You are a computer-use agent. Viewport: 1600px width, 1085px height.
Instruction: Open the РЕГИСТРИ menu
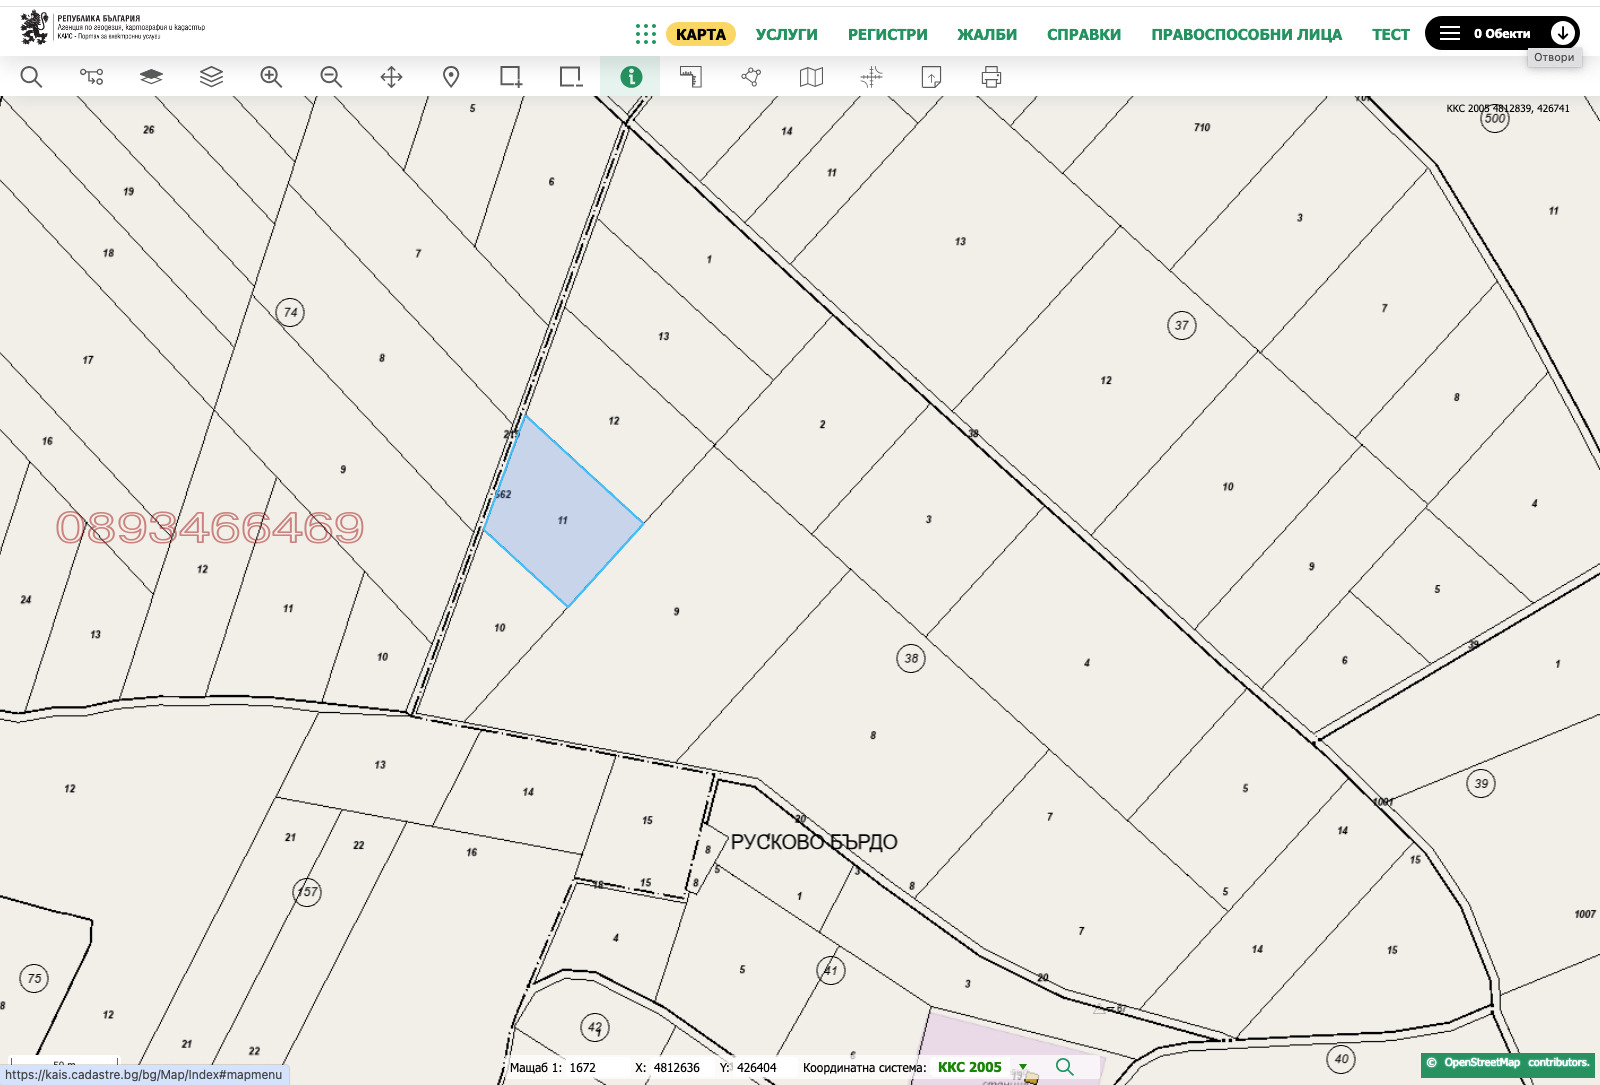pyautogui.click(x=888, y=34)
